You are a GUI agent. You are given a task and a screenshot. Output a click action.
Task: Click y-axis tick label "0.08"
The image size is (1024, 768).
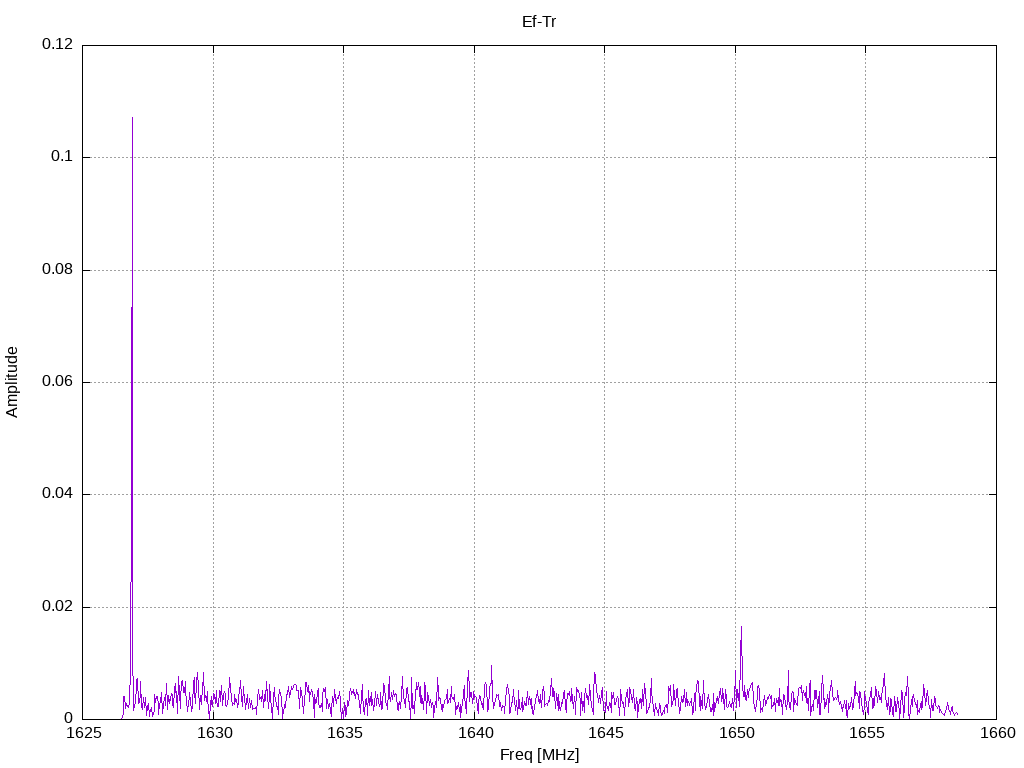coord(57,269)
